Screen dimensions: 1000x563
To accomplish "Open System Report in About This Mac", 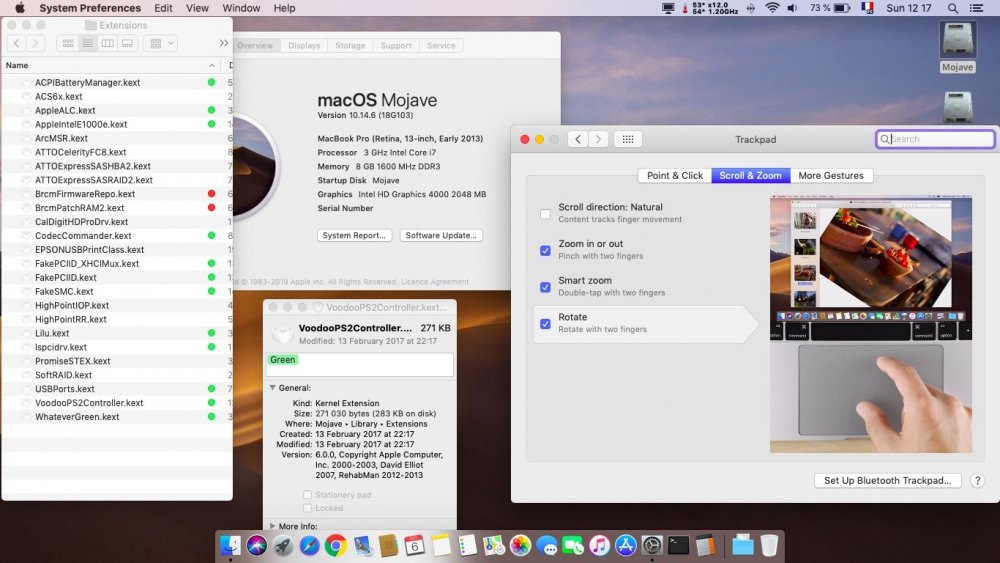I will point(354,235).
